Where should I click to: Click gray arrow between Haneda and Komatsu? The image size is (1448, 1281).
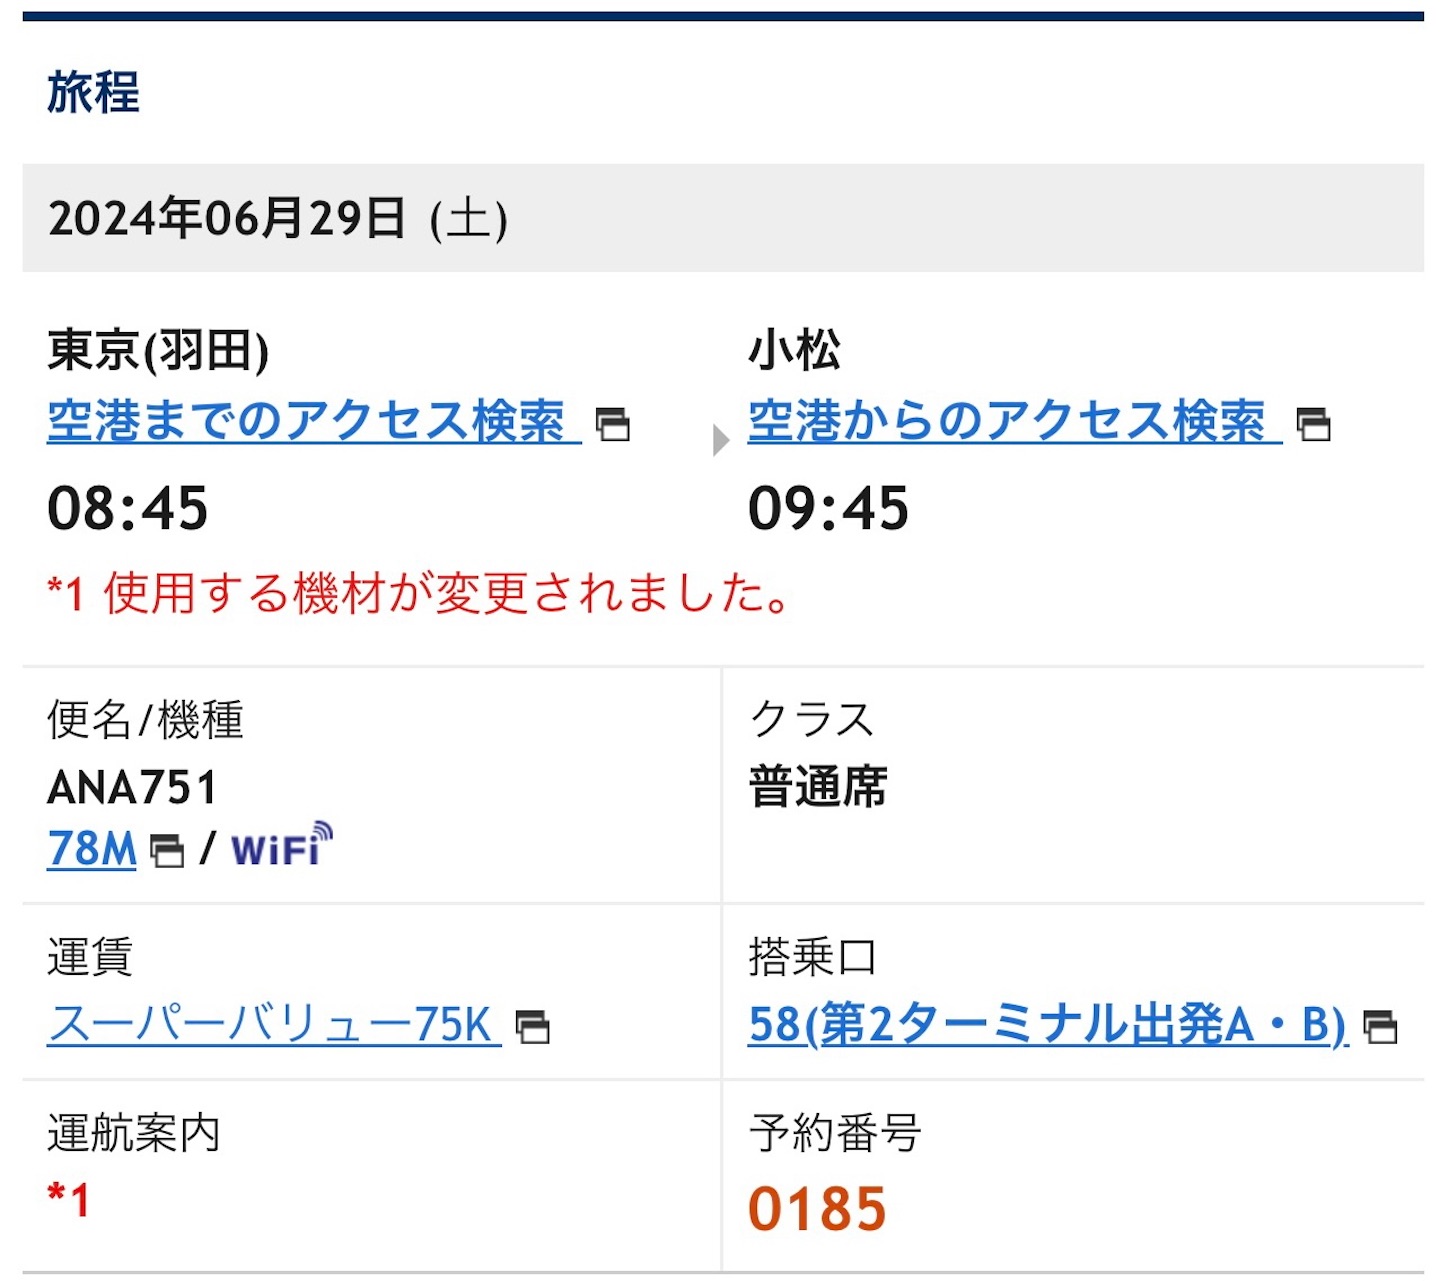[x=718, y=440]
